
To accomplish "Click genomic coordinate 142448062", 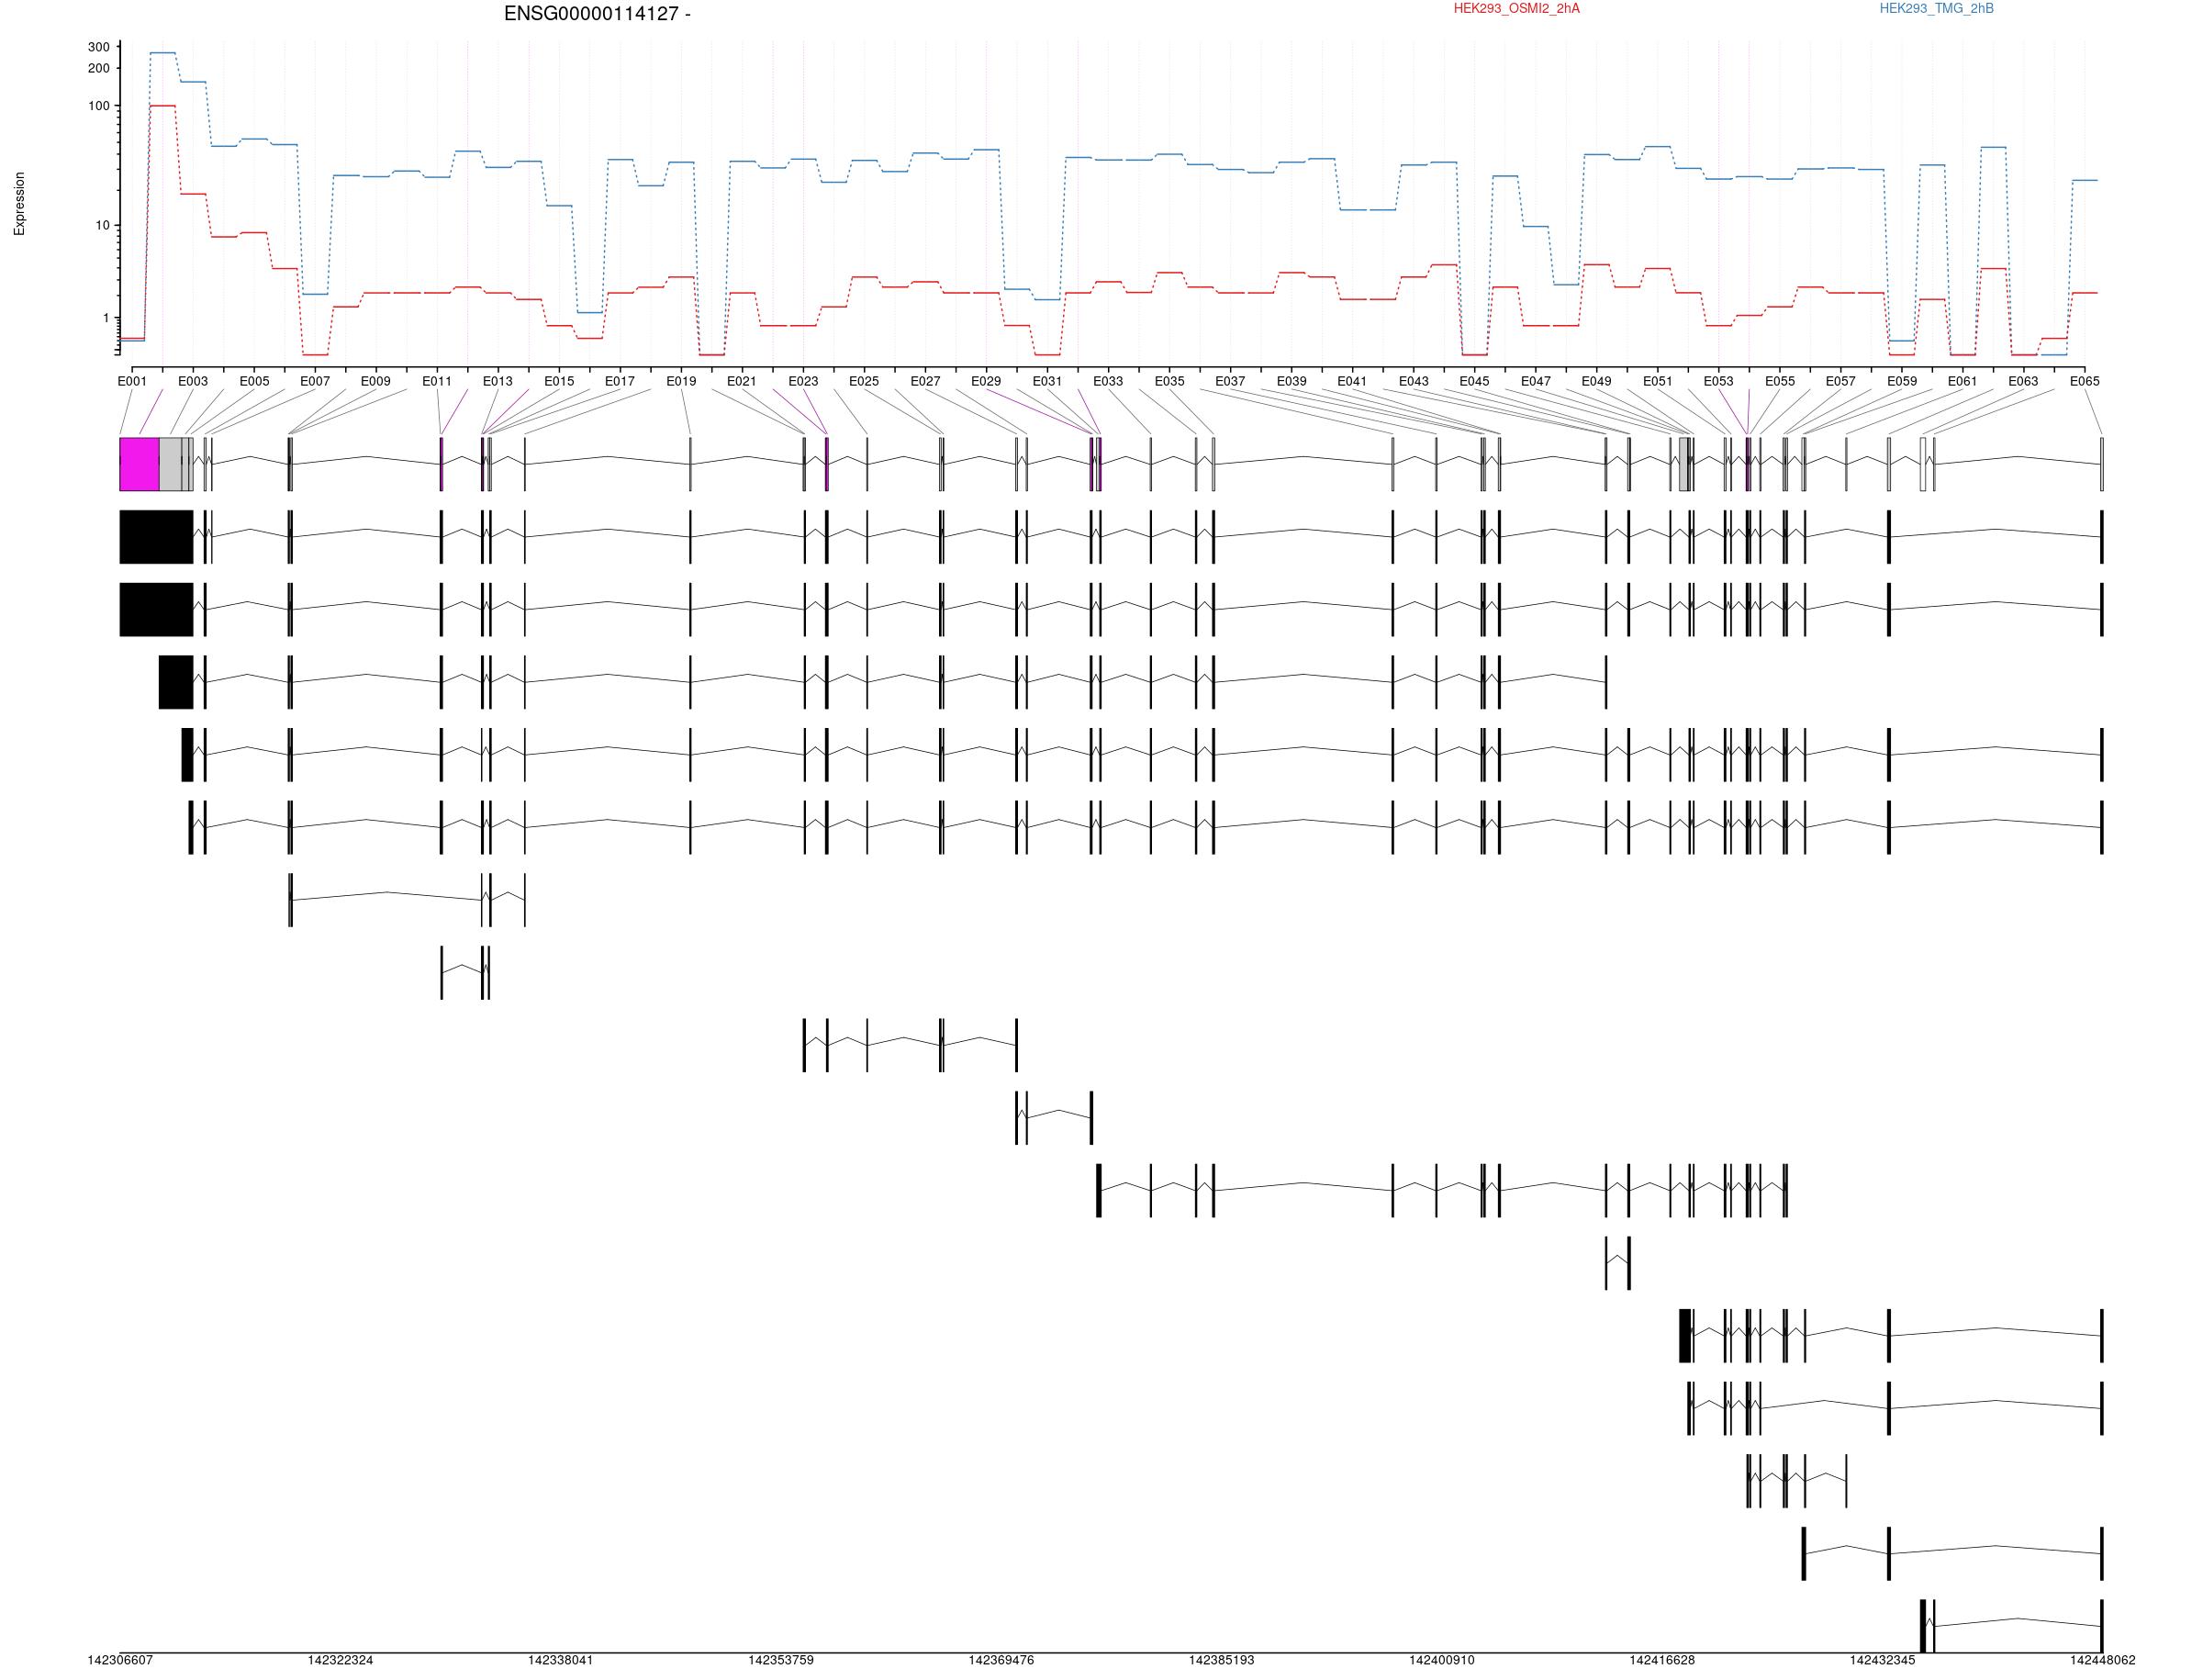I will point(2102,1660).
